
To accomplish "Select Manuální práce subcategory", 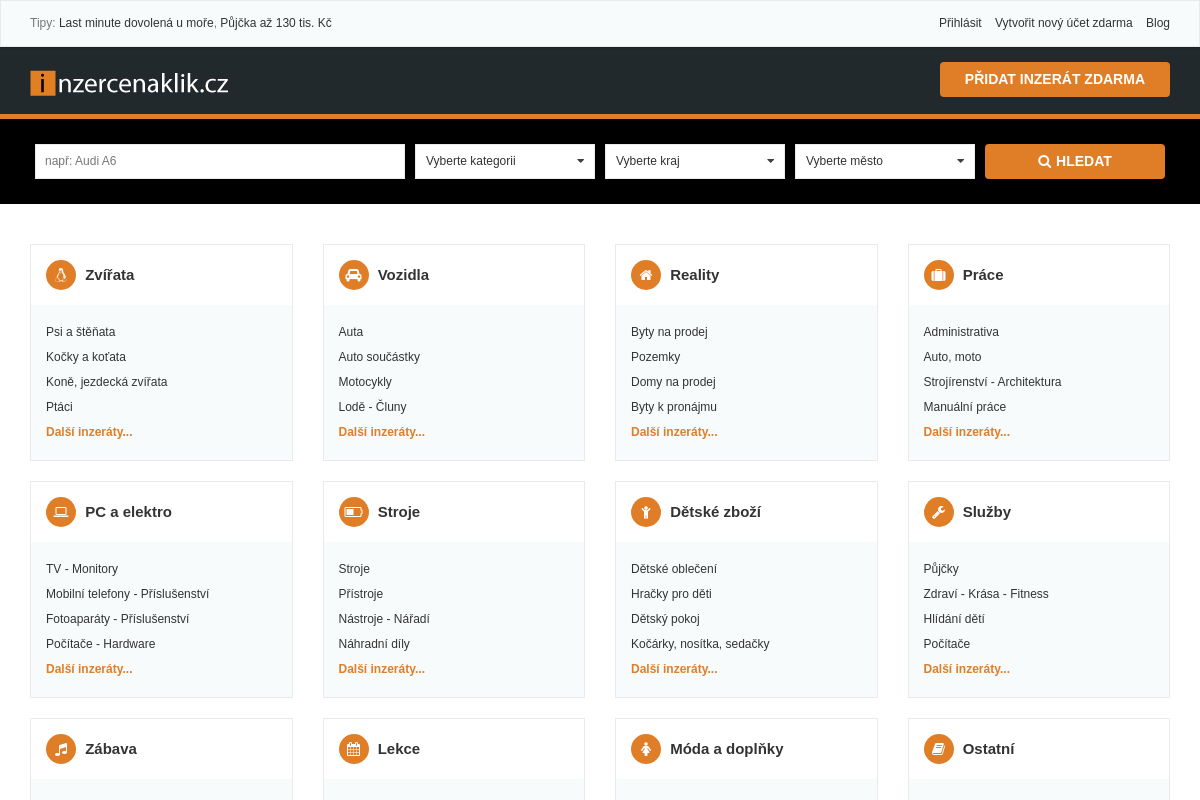I will pos(965,407).
